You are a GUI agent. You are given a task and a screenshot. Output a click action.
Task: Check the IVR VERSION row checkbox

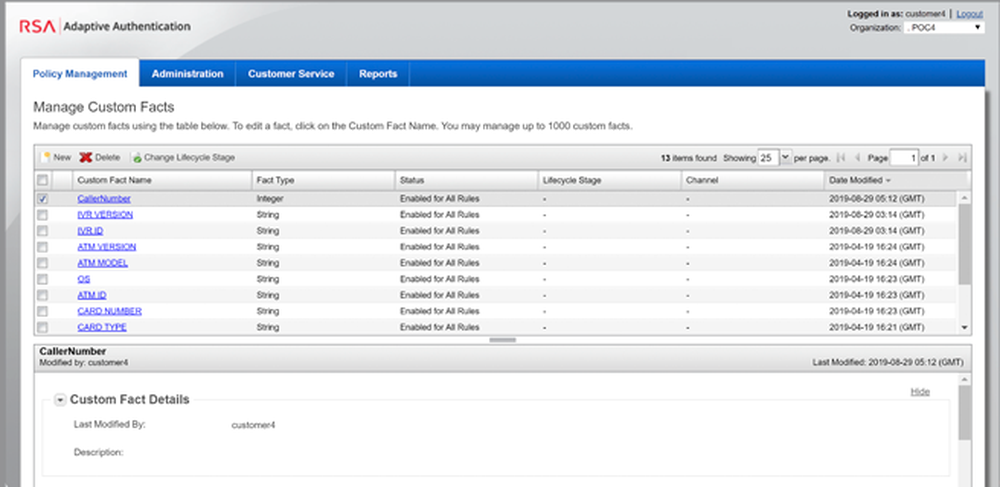point(43,215)
